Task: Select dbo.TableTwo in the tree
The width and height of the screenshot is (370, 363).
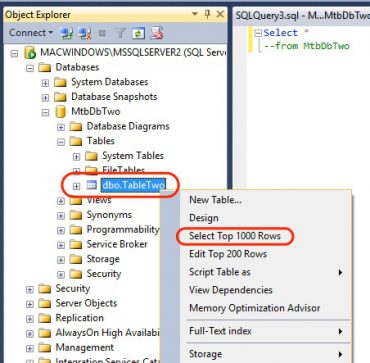Action: pos(134,185)
